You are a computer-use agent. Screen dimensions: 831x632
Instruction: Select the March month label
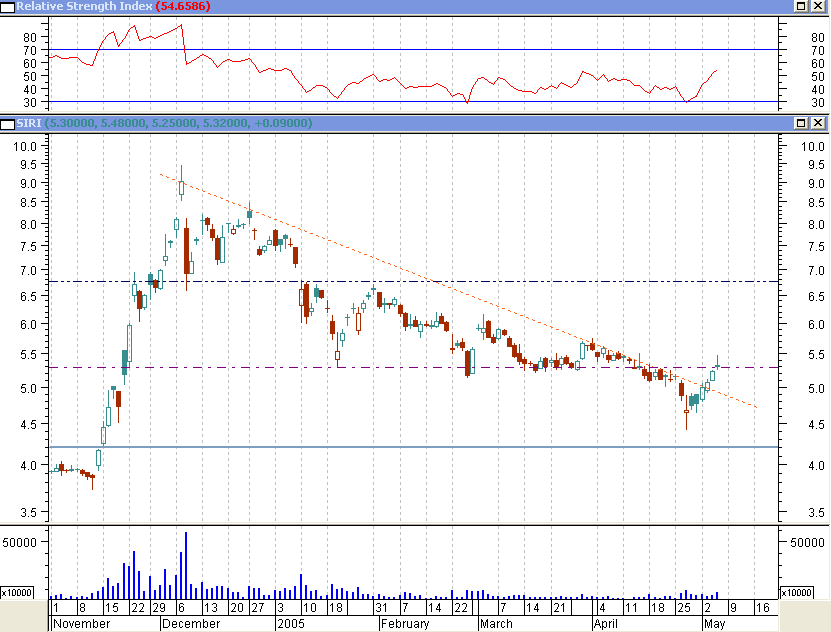[496, 624]
